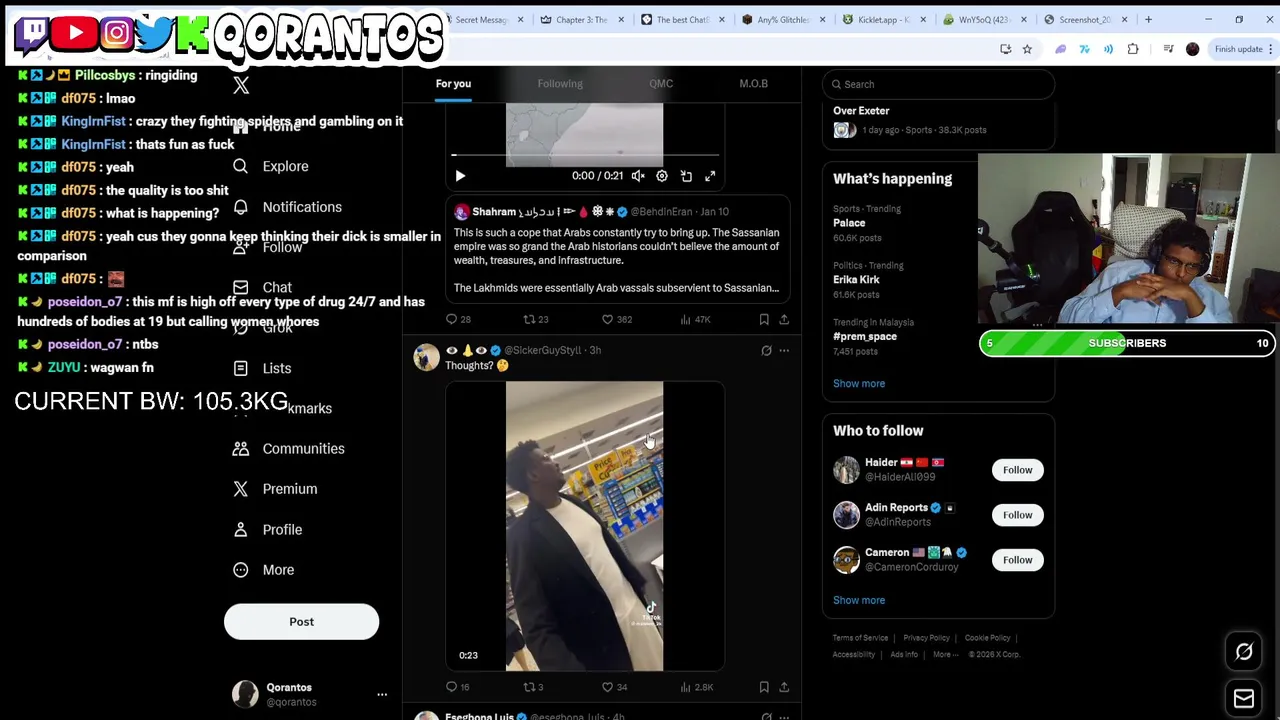Viewport: 1280px width, 720px height.
Task: Open settings gear on the 0:21 video
Action: [662, 176]
